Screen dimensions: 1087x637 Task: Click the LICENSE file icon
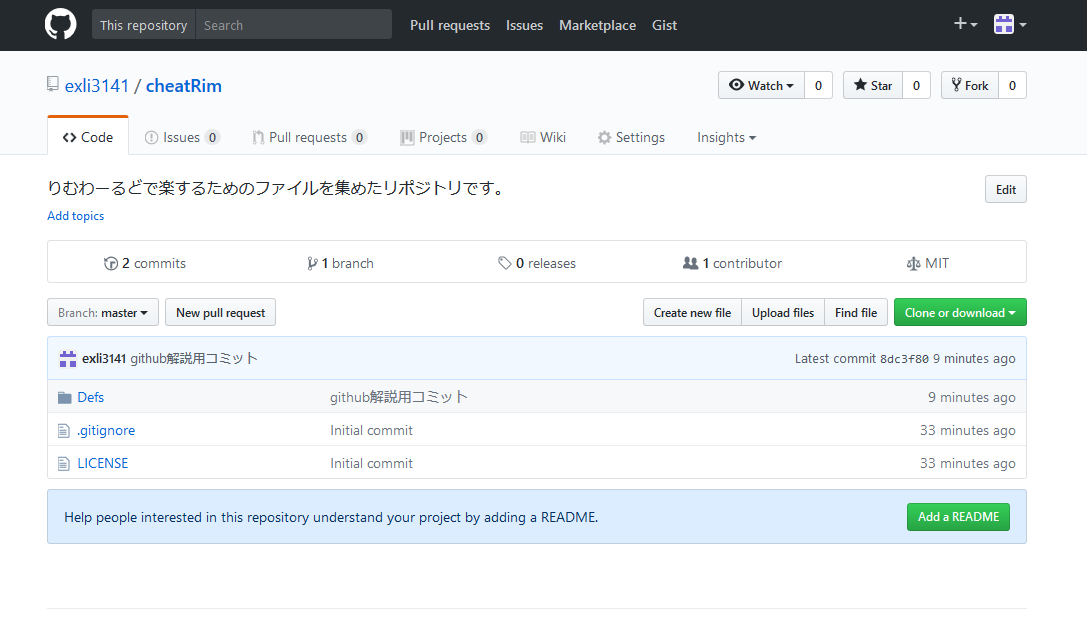point(64,464)
